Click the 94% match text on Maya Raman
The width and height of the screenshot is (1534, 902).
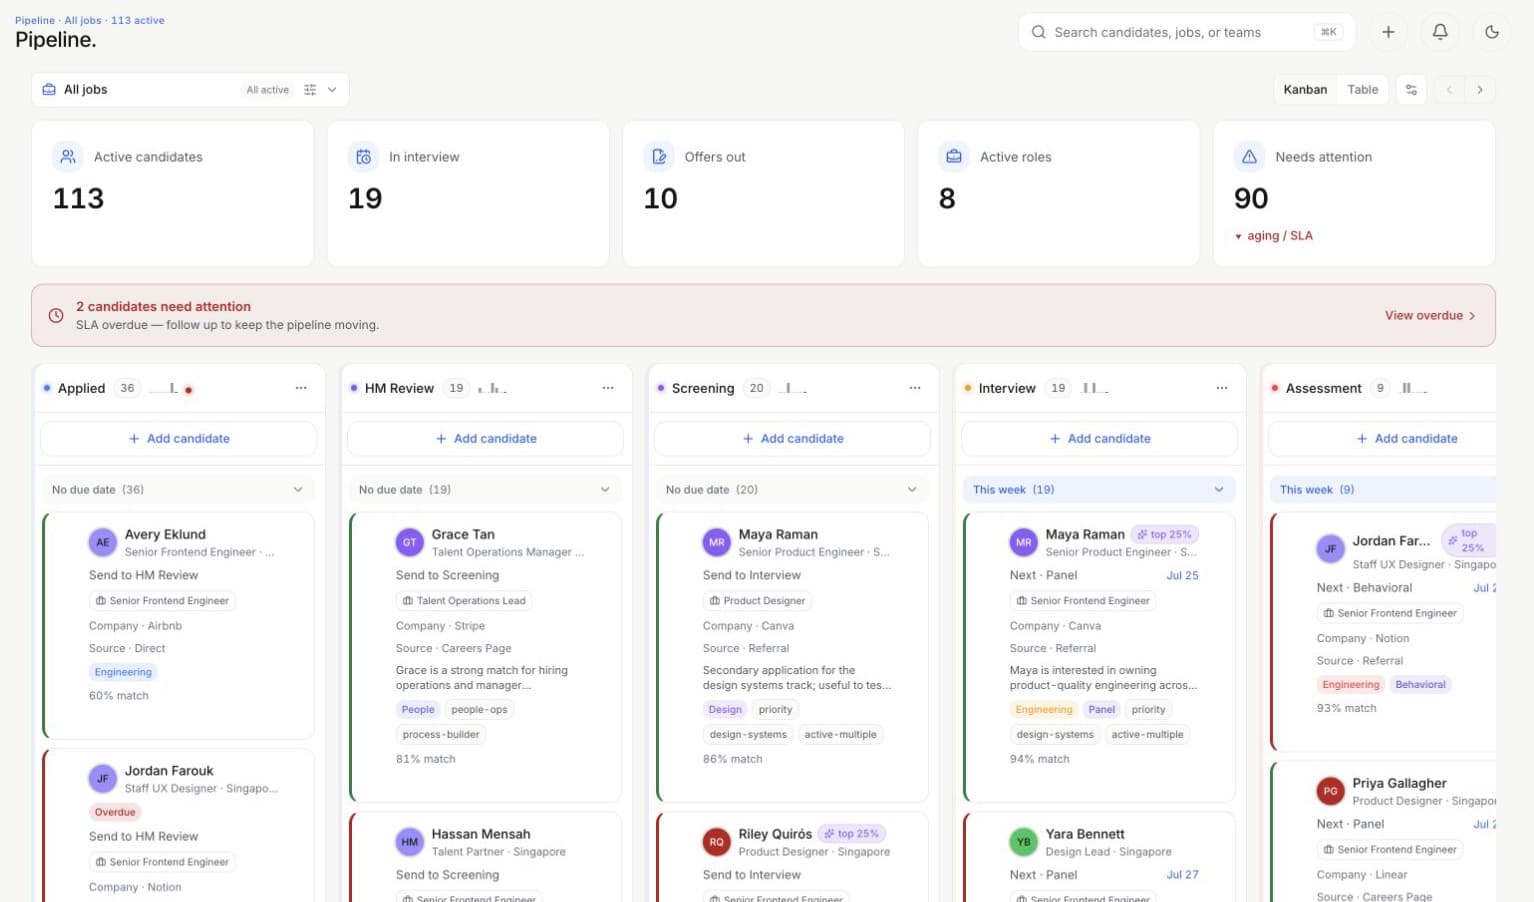(1040, 760)
